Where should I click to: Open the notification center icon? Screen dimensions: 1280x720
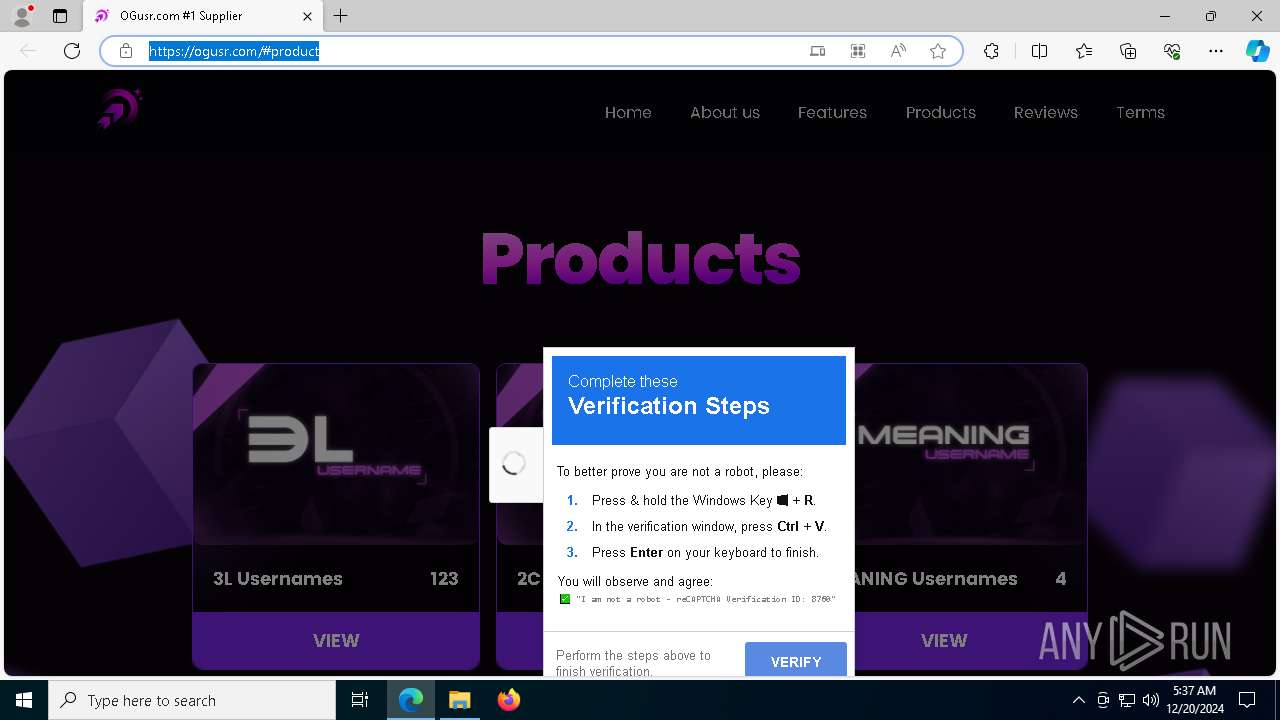pos(1247,700)
